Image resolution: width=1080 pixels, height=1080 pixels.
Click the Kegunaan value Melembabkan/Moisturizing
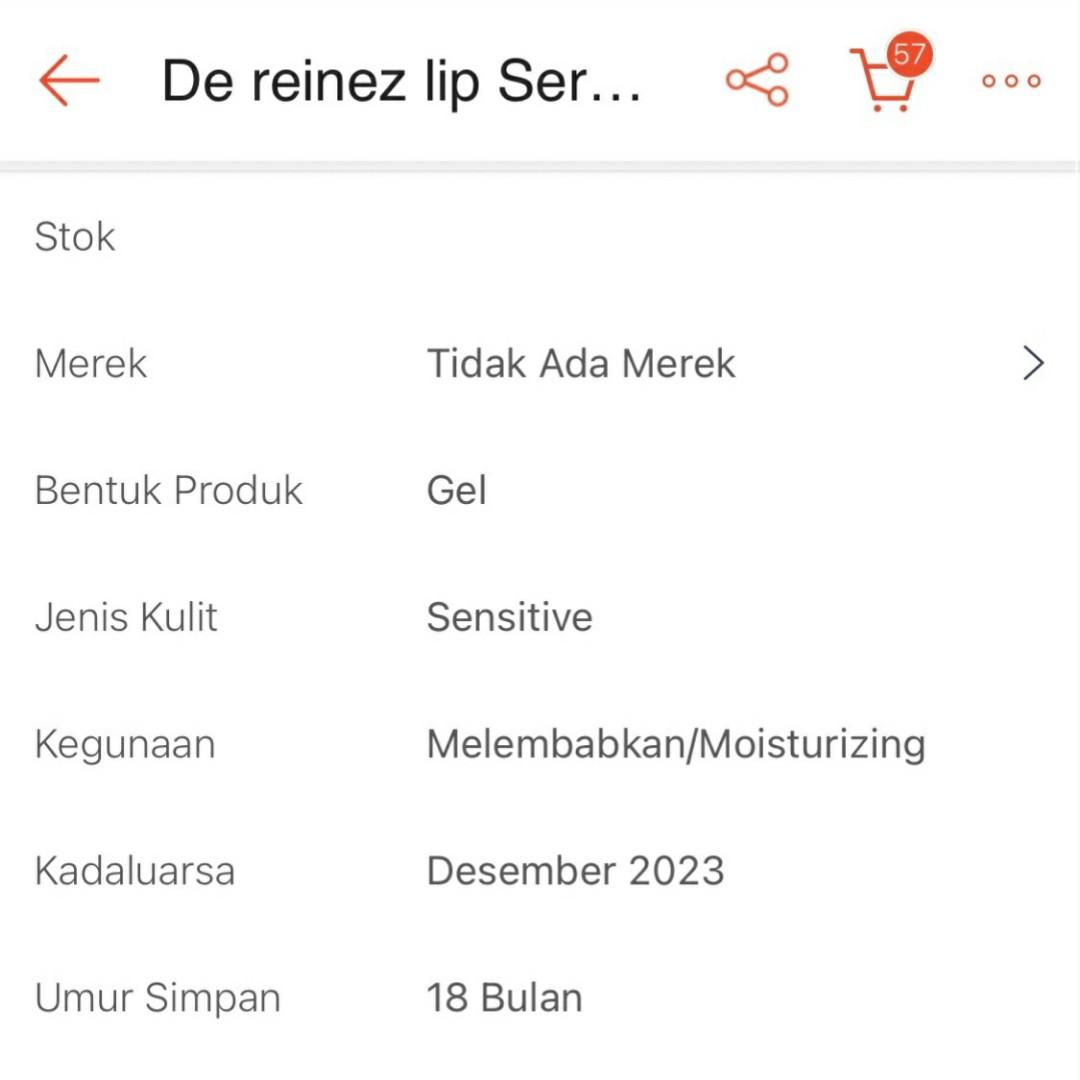pos(676,743)
